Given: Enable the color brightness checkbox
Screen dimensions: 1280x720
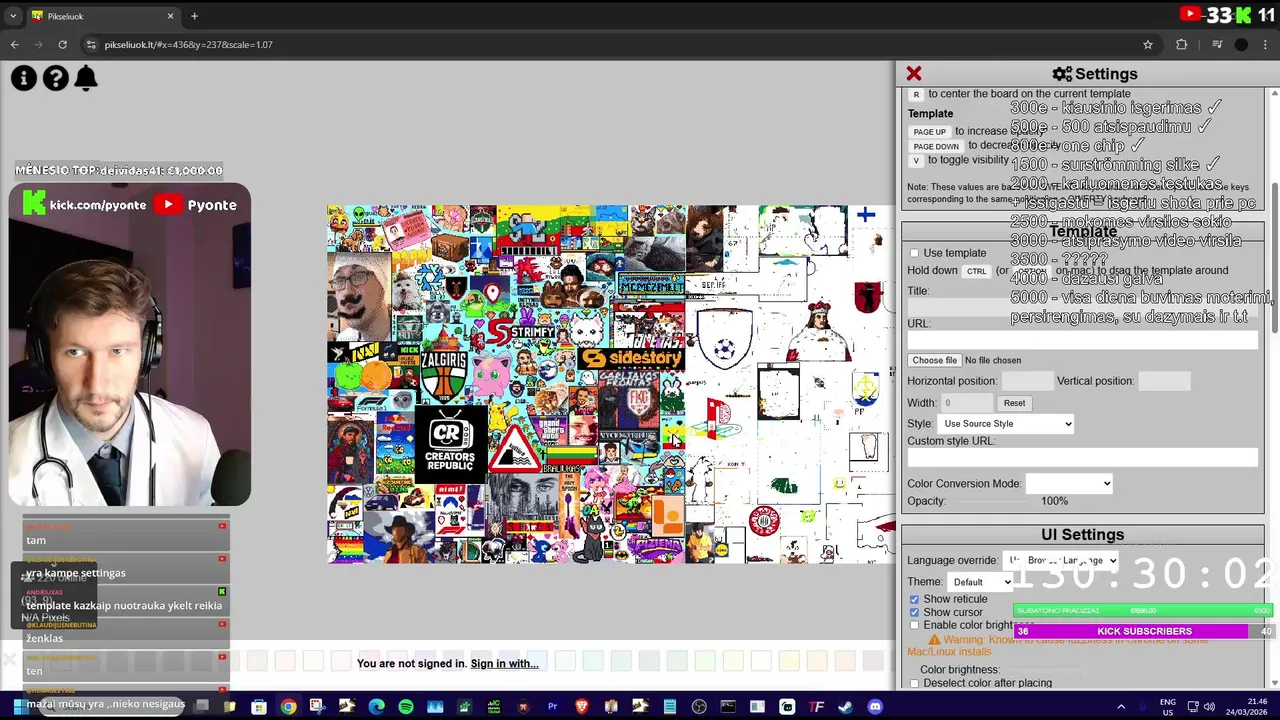Looking at the screenshot, I should coord(914,625).
